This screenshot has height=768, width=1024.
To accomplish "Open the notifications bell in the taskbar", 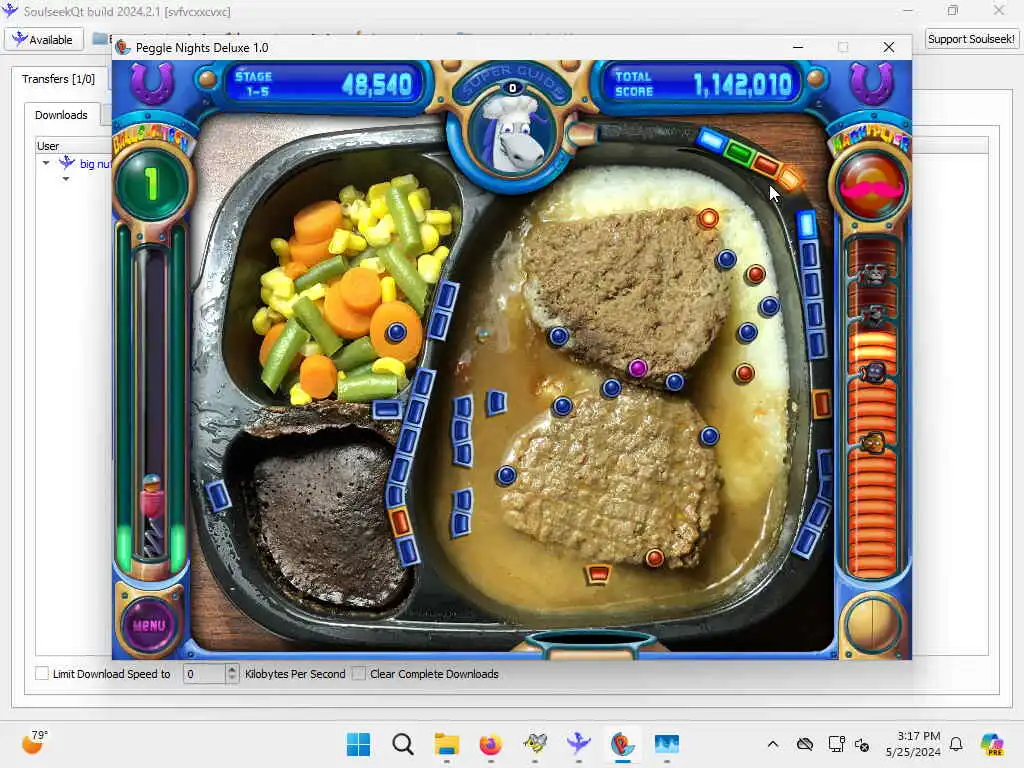I will coord(956,744).
